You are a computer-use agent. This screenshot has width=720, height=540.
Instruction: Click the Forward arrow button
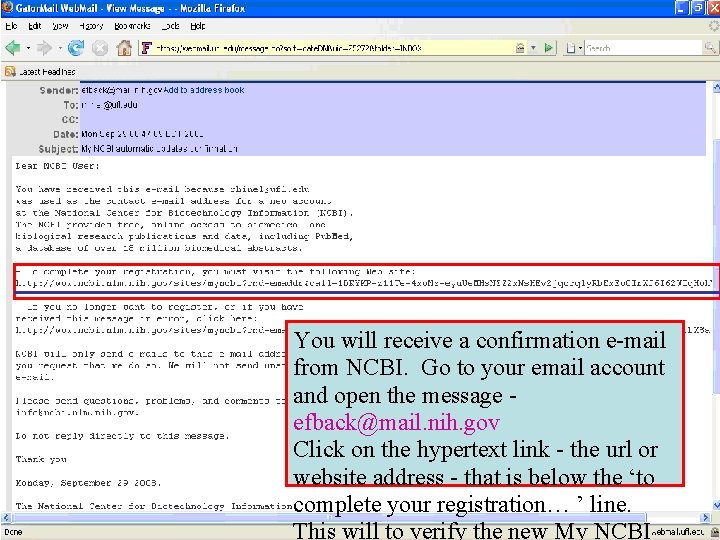coord(45,48)
